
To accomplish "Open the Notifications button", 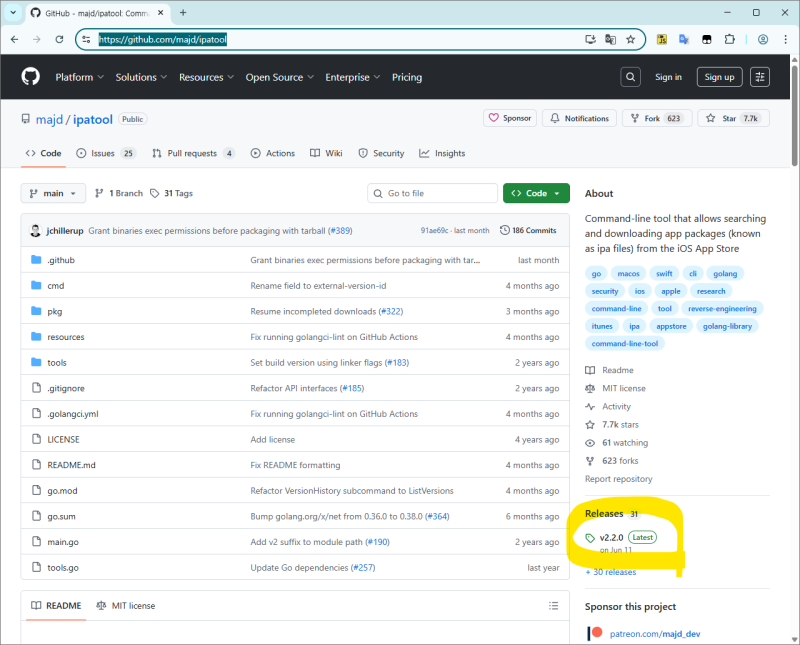I will click(x=579, y=118).
